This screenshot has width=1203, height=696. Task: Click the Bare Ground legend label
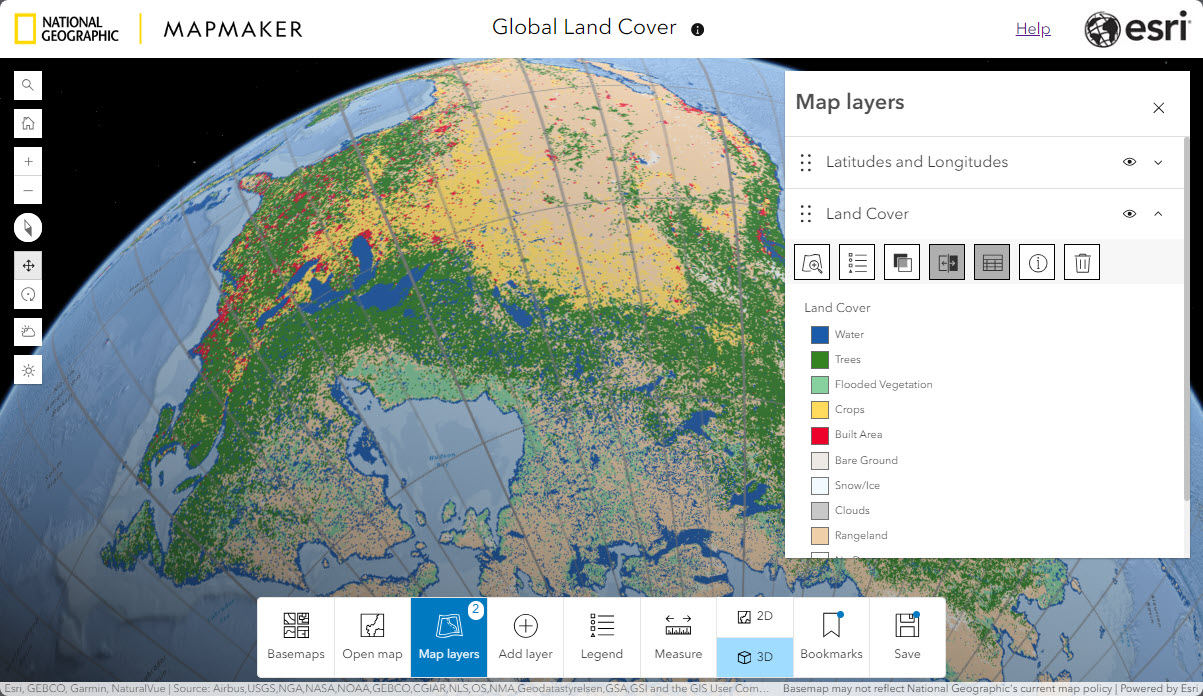coord(866,461)
